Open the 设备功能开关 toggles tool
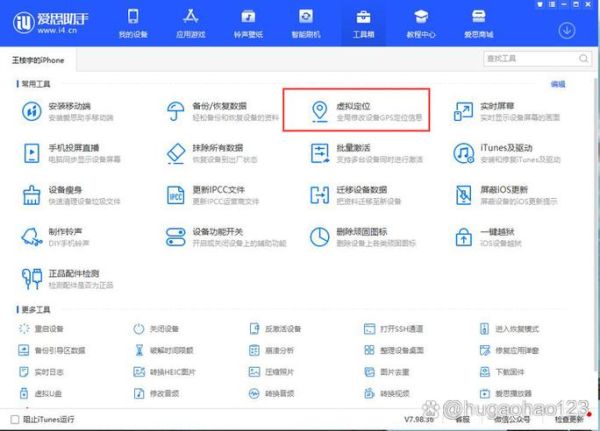 click(226, 237)
